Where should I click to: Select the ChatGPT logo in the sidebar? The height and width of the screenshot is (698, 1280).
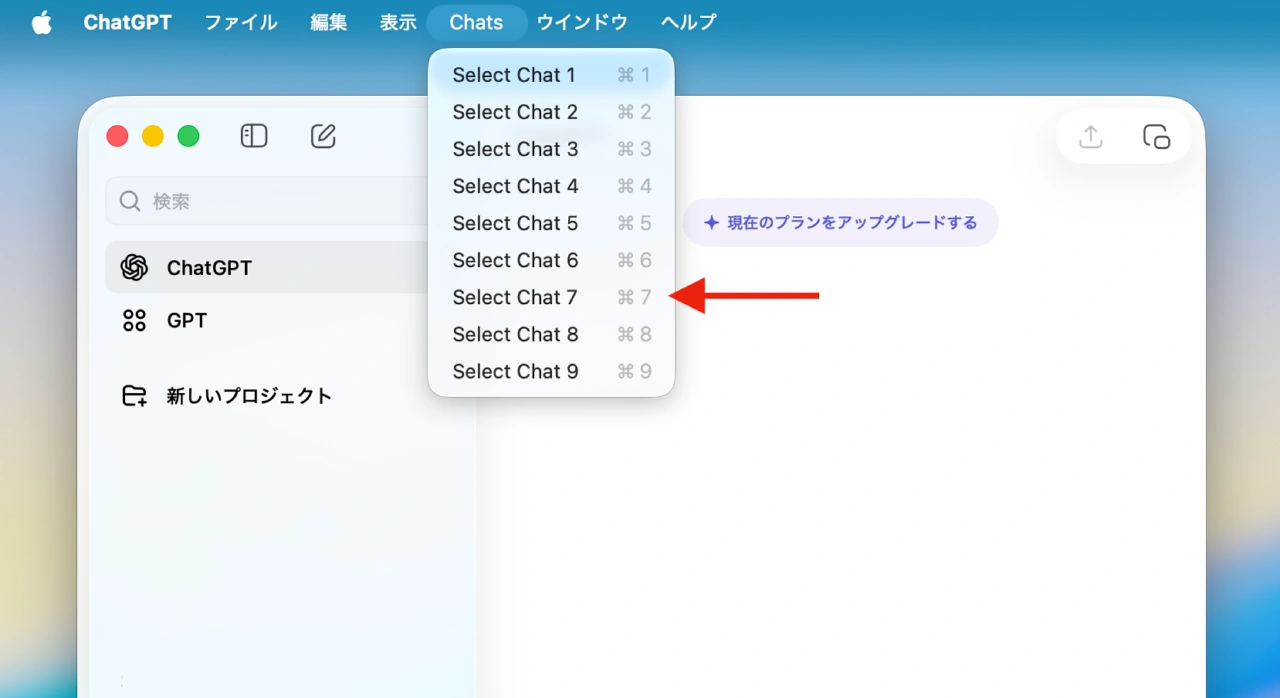coord(134,267)
